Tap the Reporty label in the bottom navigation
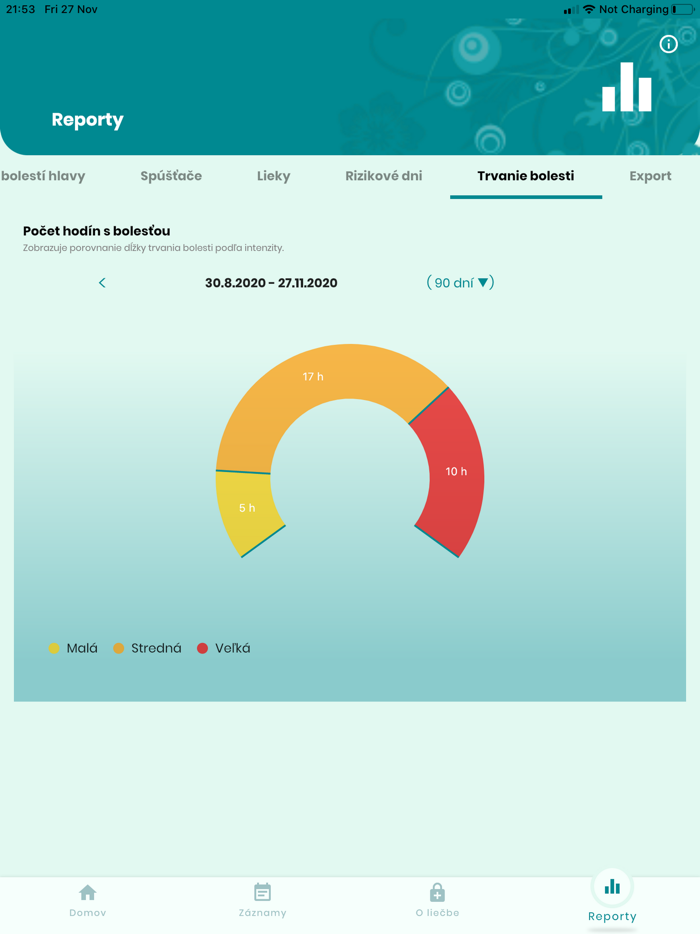This screenshot has width=700, height=934. 612,917
